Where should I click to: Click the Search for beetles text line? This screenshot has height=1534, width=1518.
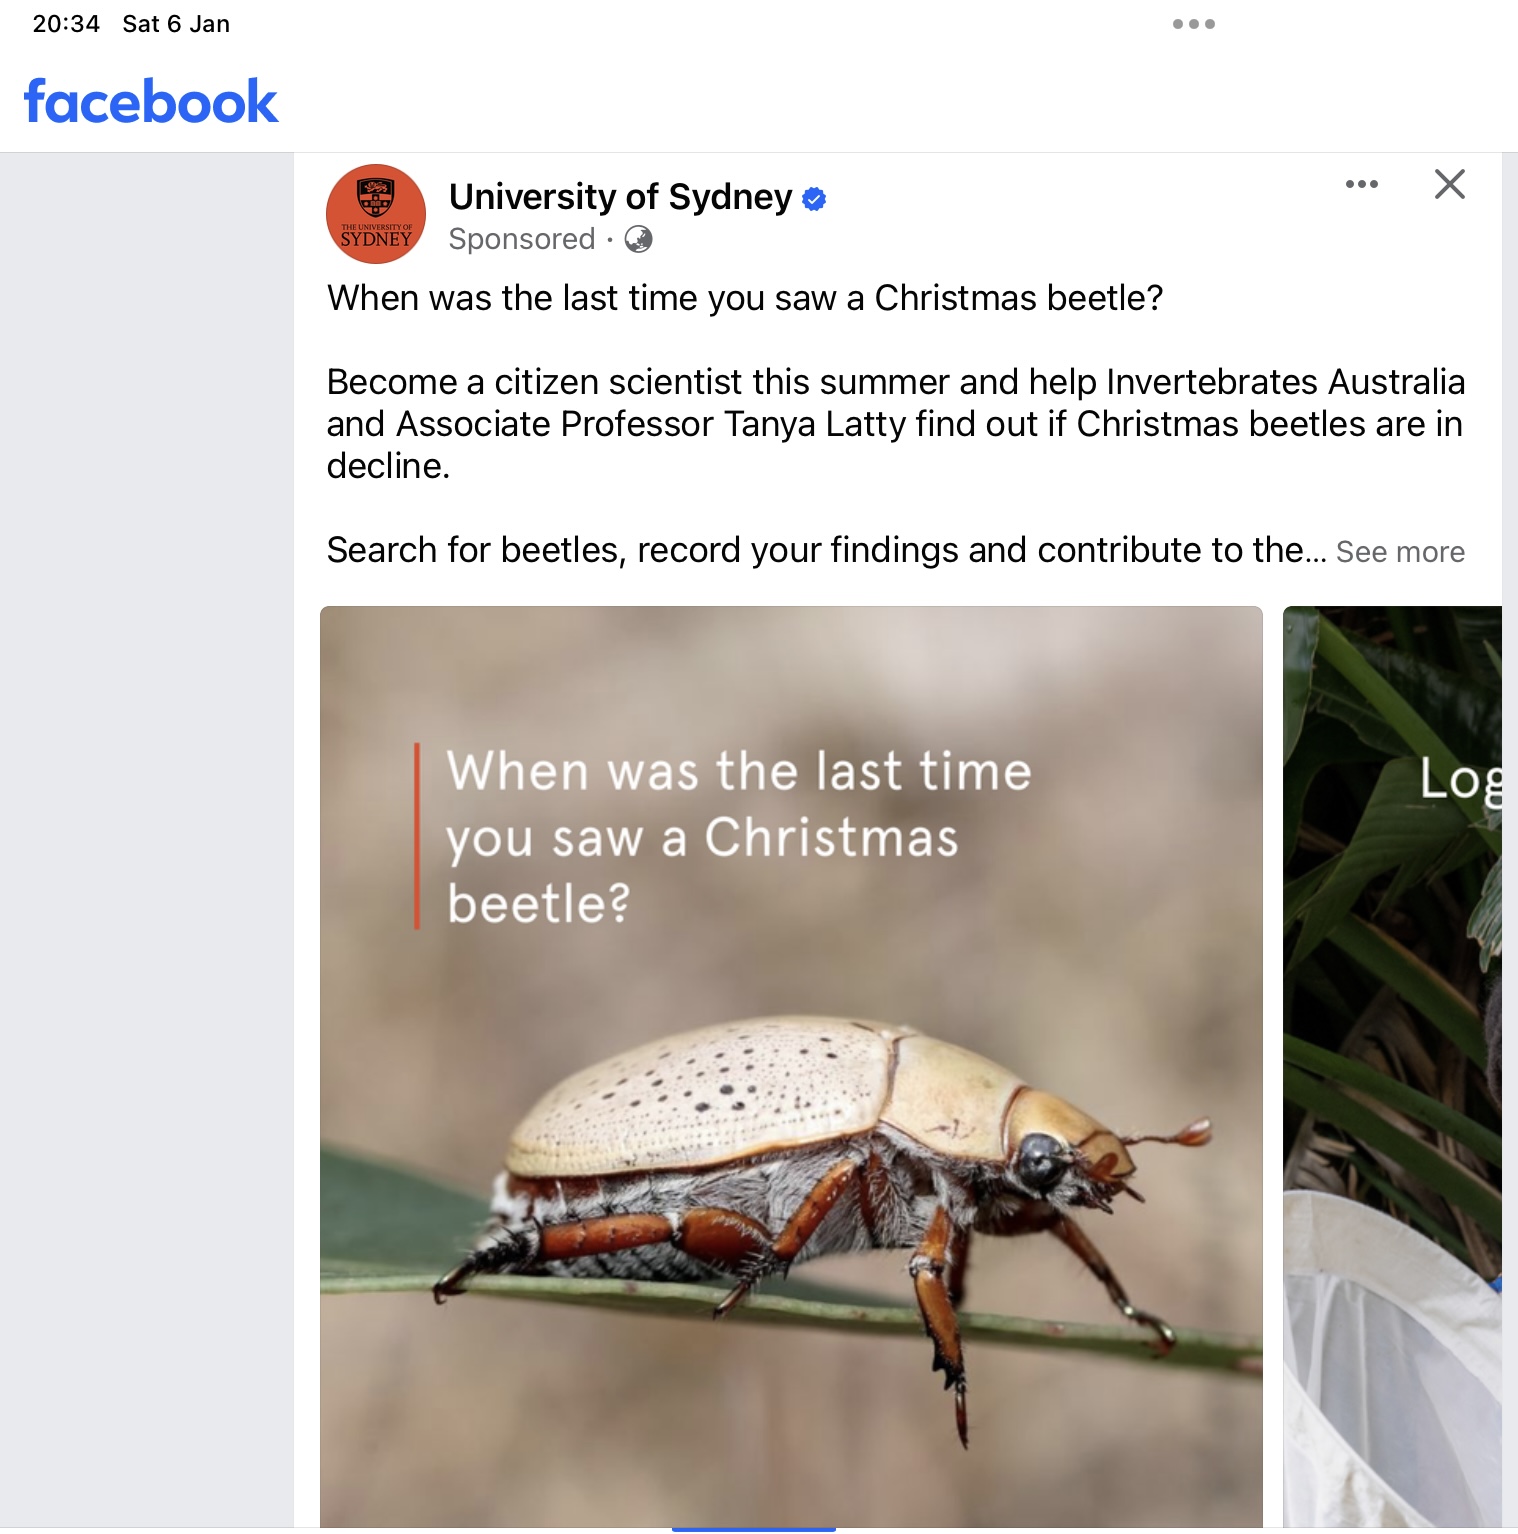[826, 550]
